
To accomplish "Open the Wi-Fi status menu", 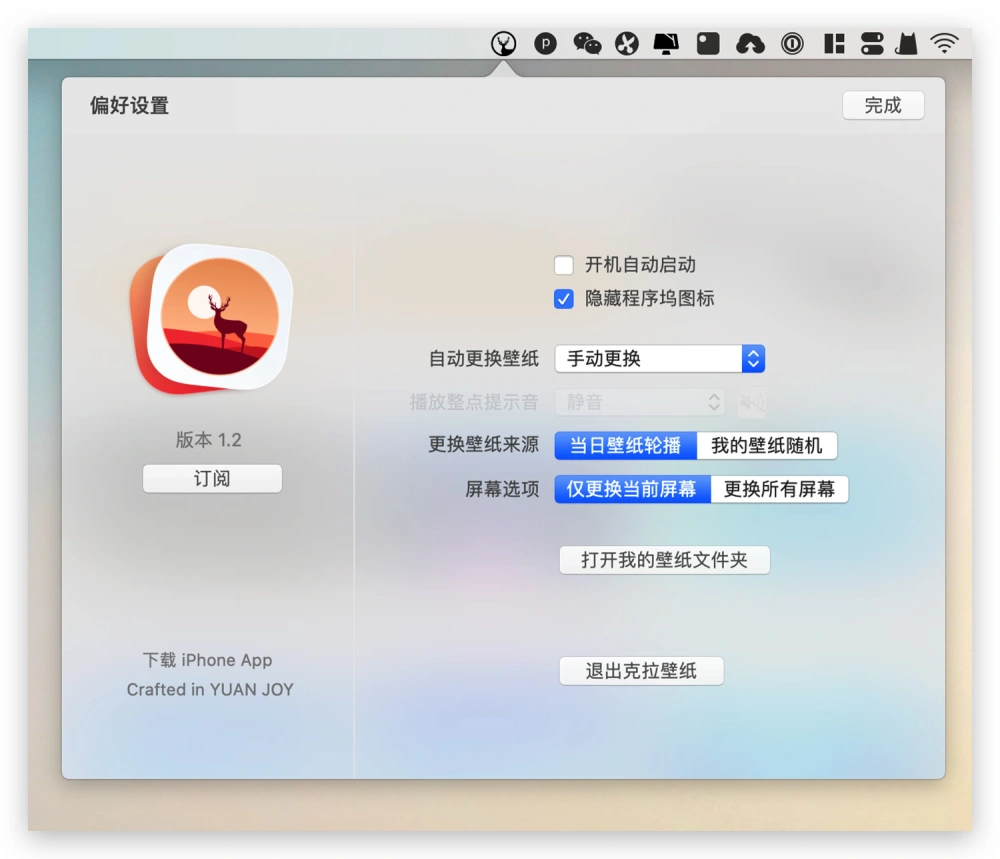I will 945,43.
